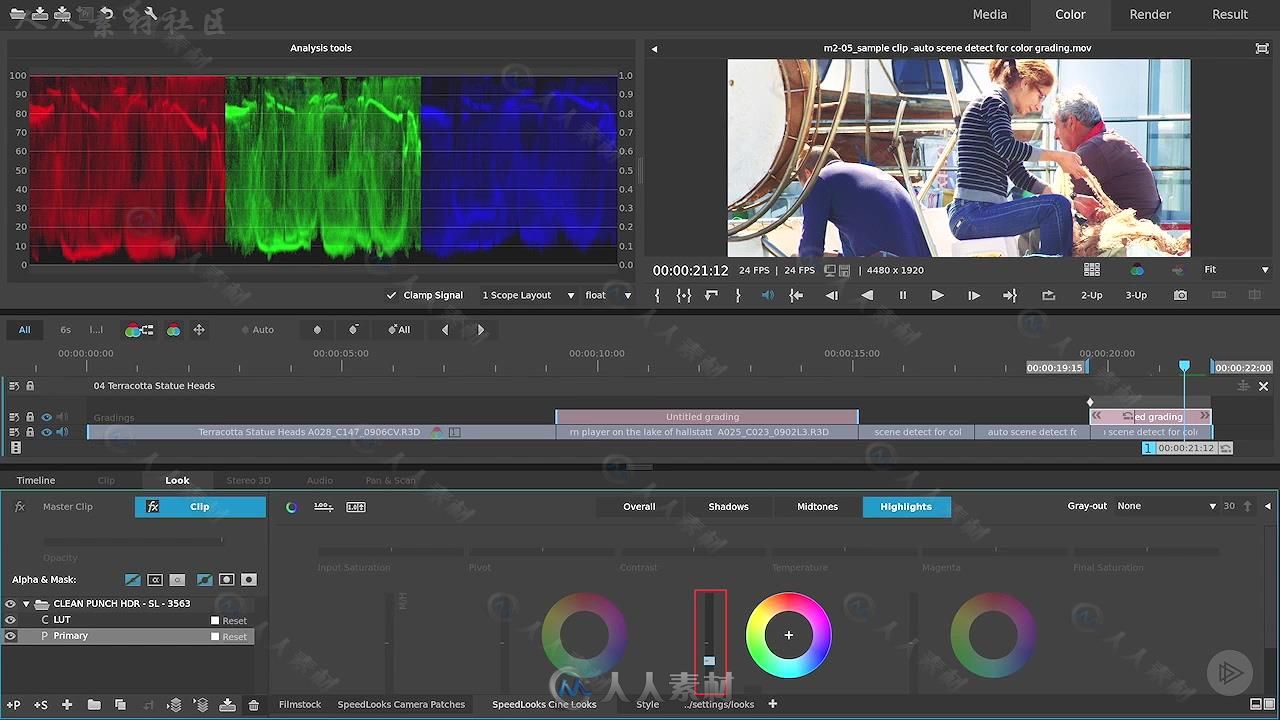Click the save look download icon
Screen dimensions: 1280x720
click(x=227, y=705)
